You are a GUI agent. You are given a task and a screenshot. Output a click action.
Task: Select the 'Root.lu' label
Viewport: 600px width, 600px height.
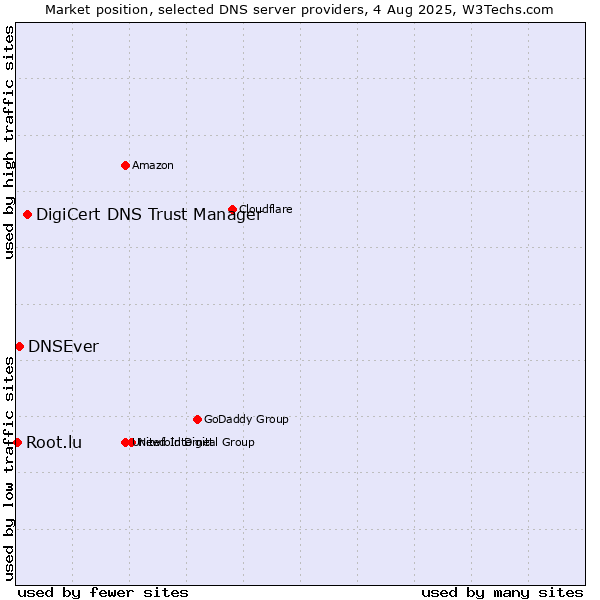click(x=54, y=443)
